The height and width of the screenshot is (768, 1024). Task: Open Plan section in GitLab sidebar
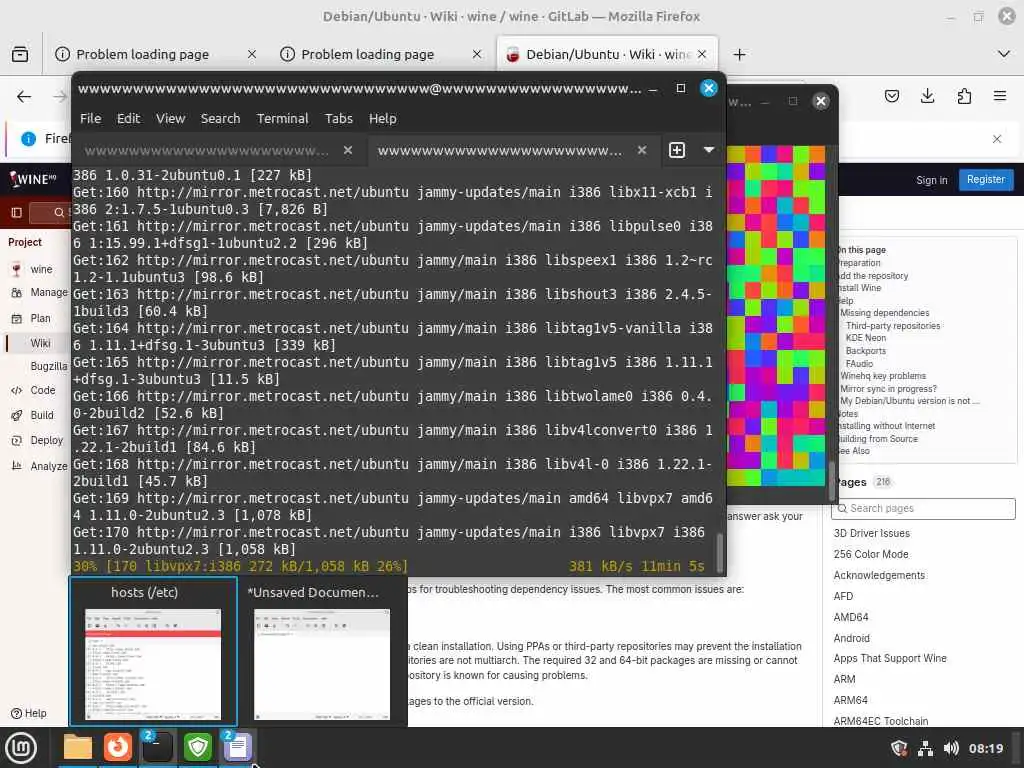pos(40,318)
